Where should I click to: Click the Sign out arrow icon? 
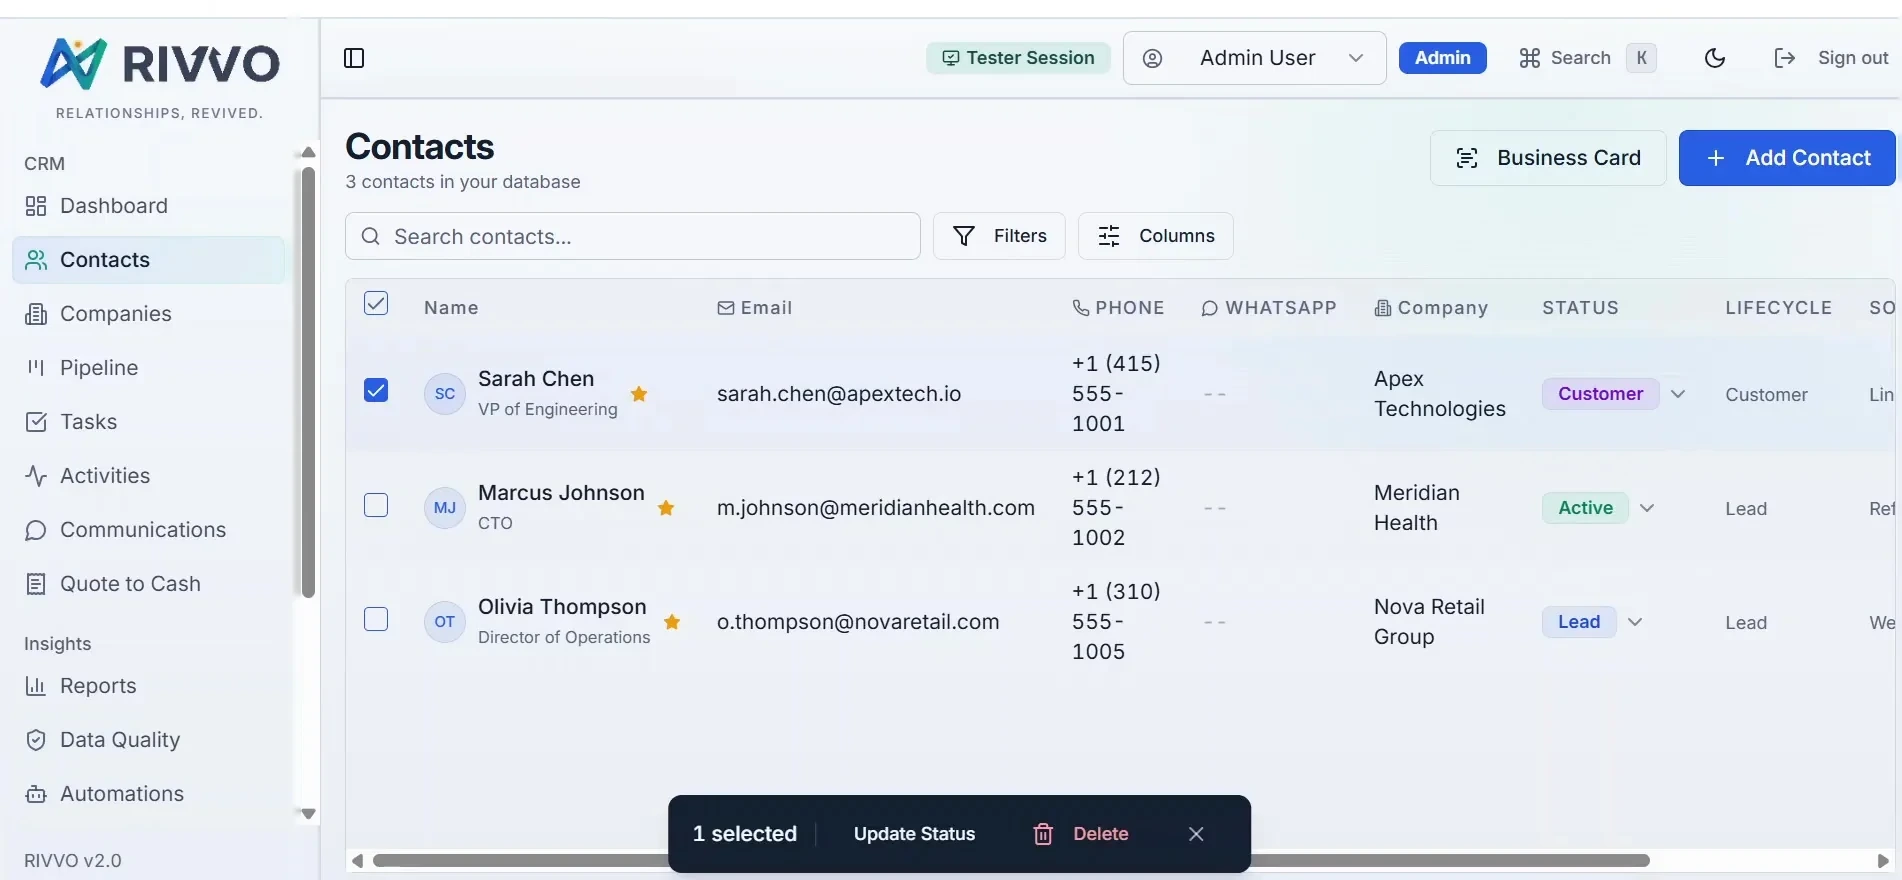click(1784, 58)
